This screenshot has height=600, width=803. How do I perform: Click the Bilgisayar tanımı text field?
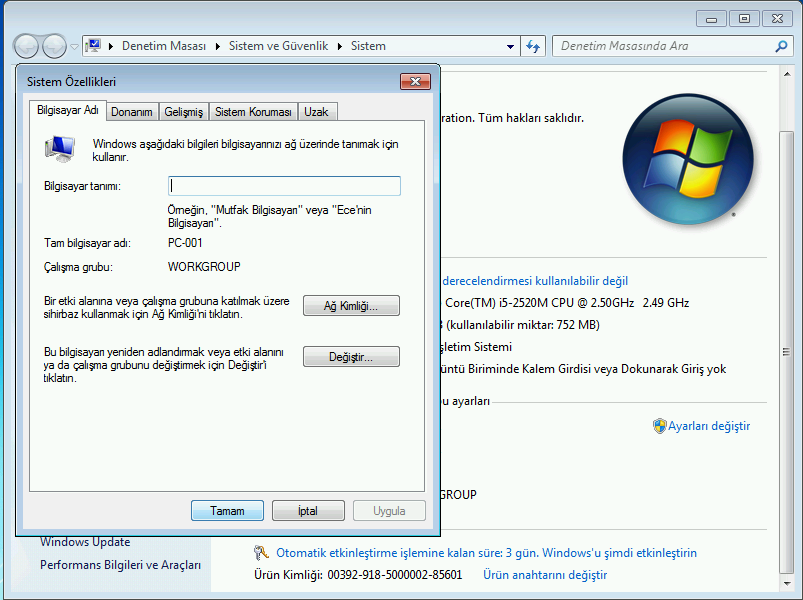[284, 186]
